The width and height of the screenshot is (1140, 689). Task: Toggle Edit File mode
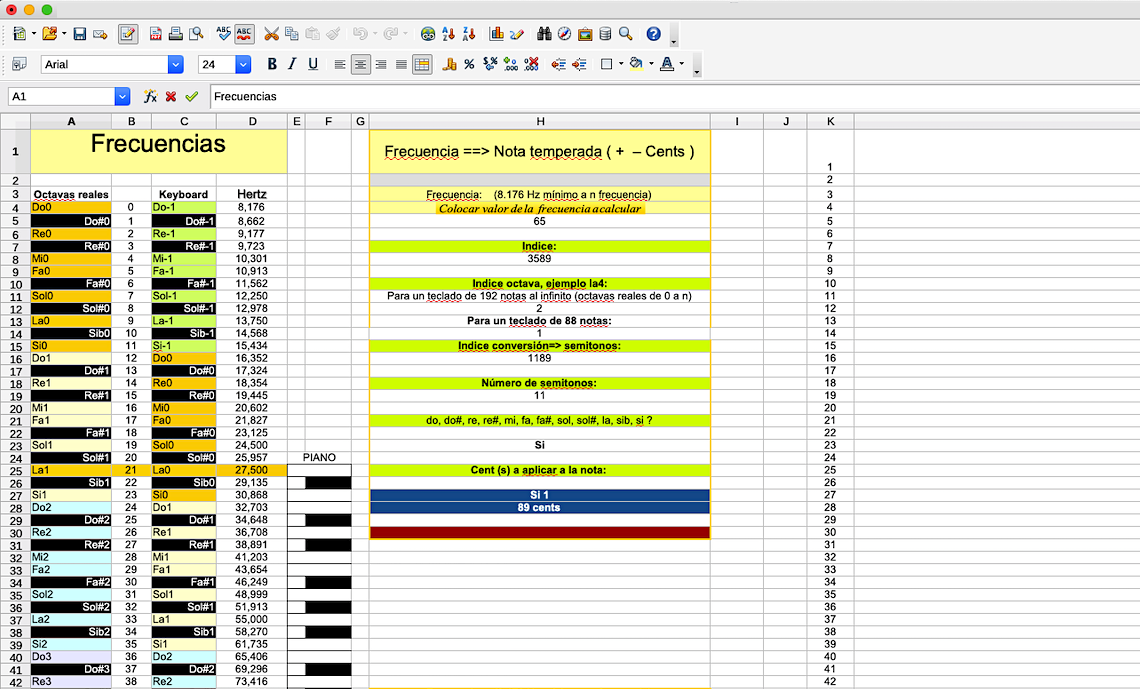click(128, 34)
